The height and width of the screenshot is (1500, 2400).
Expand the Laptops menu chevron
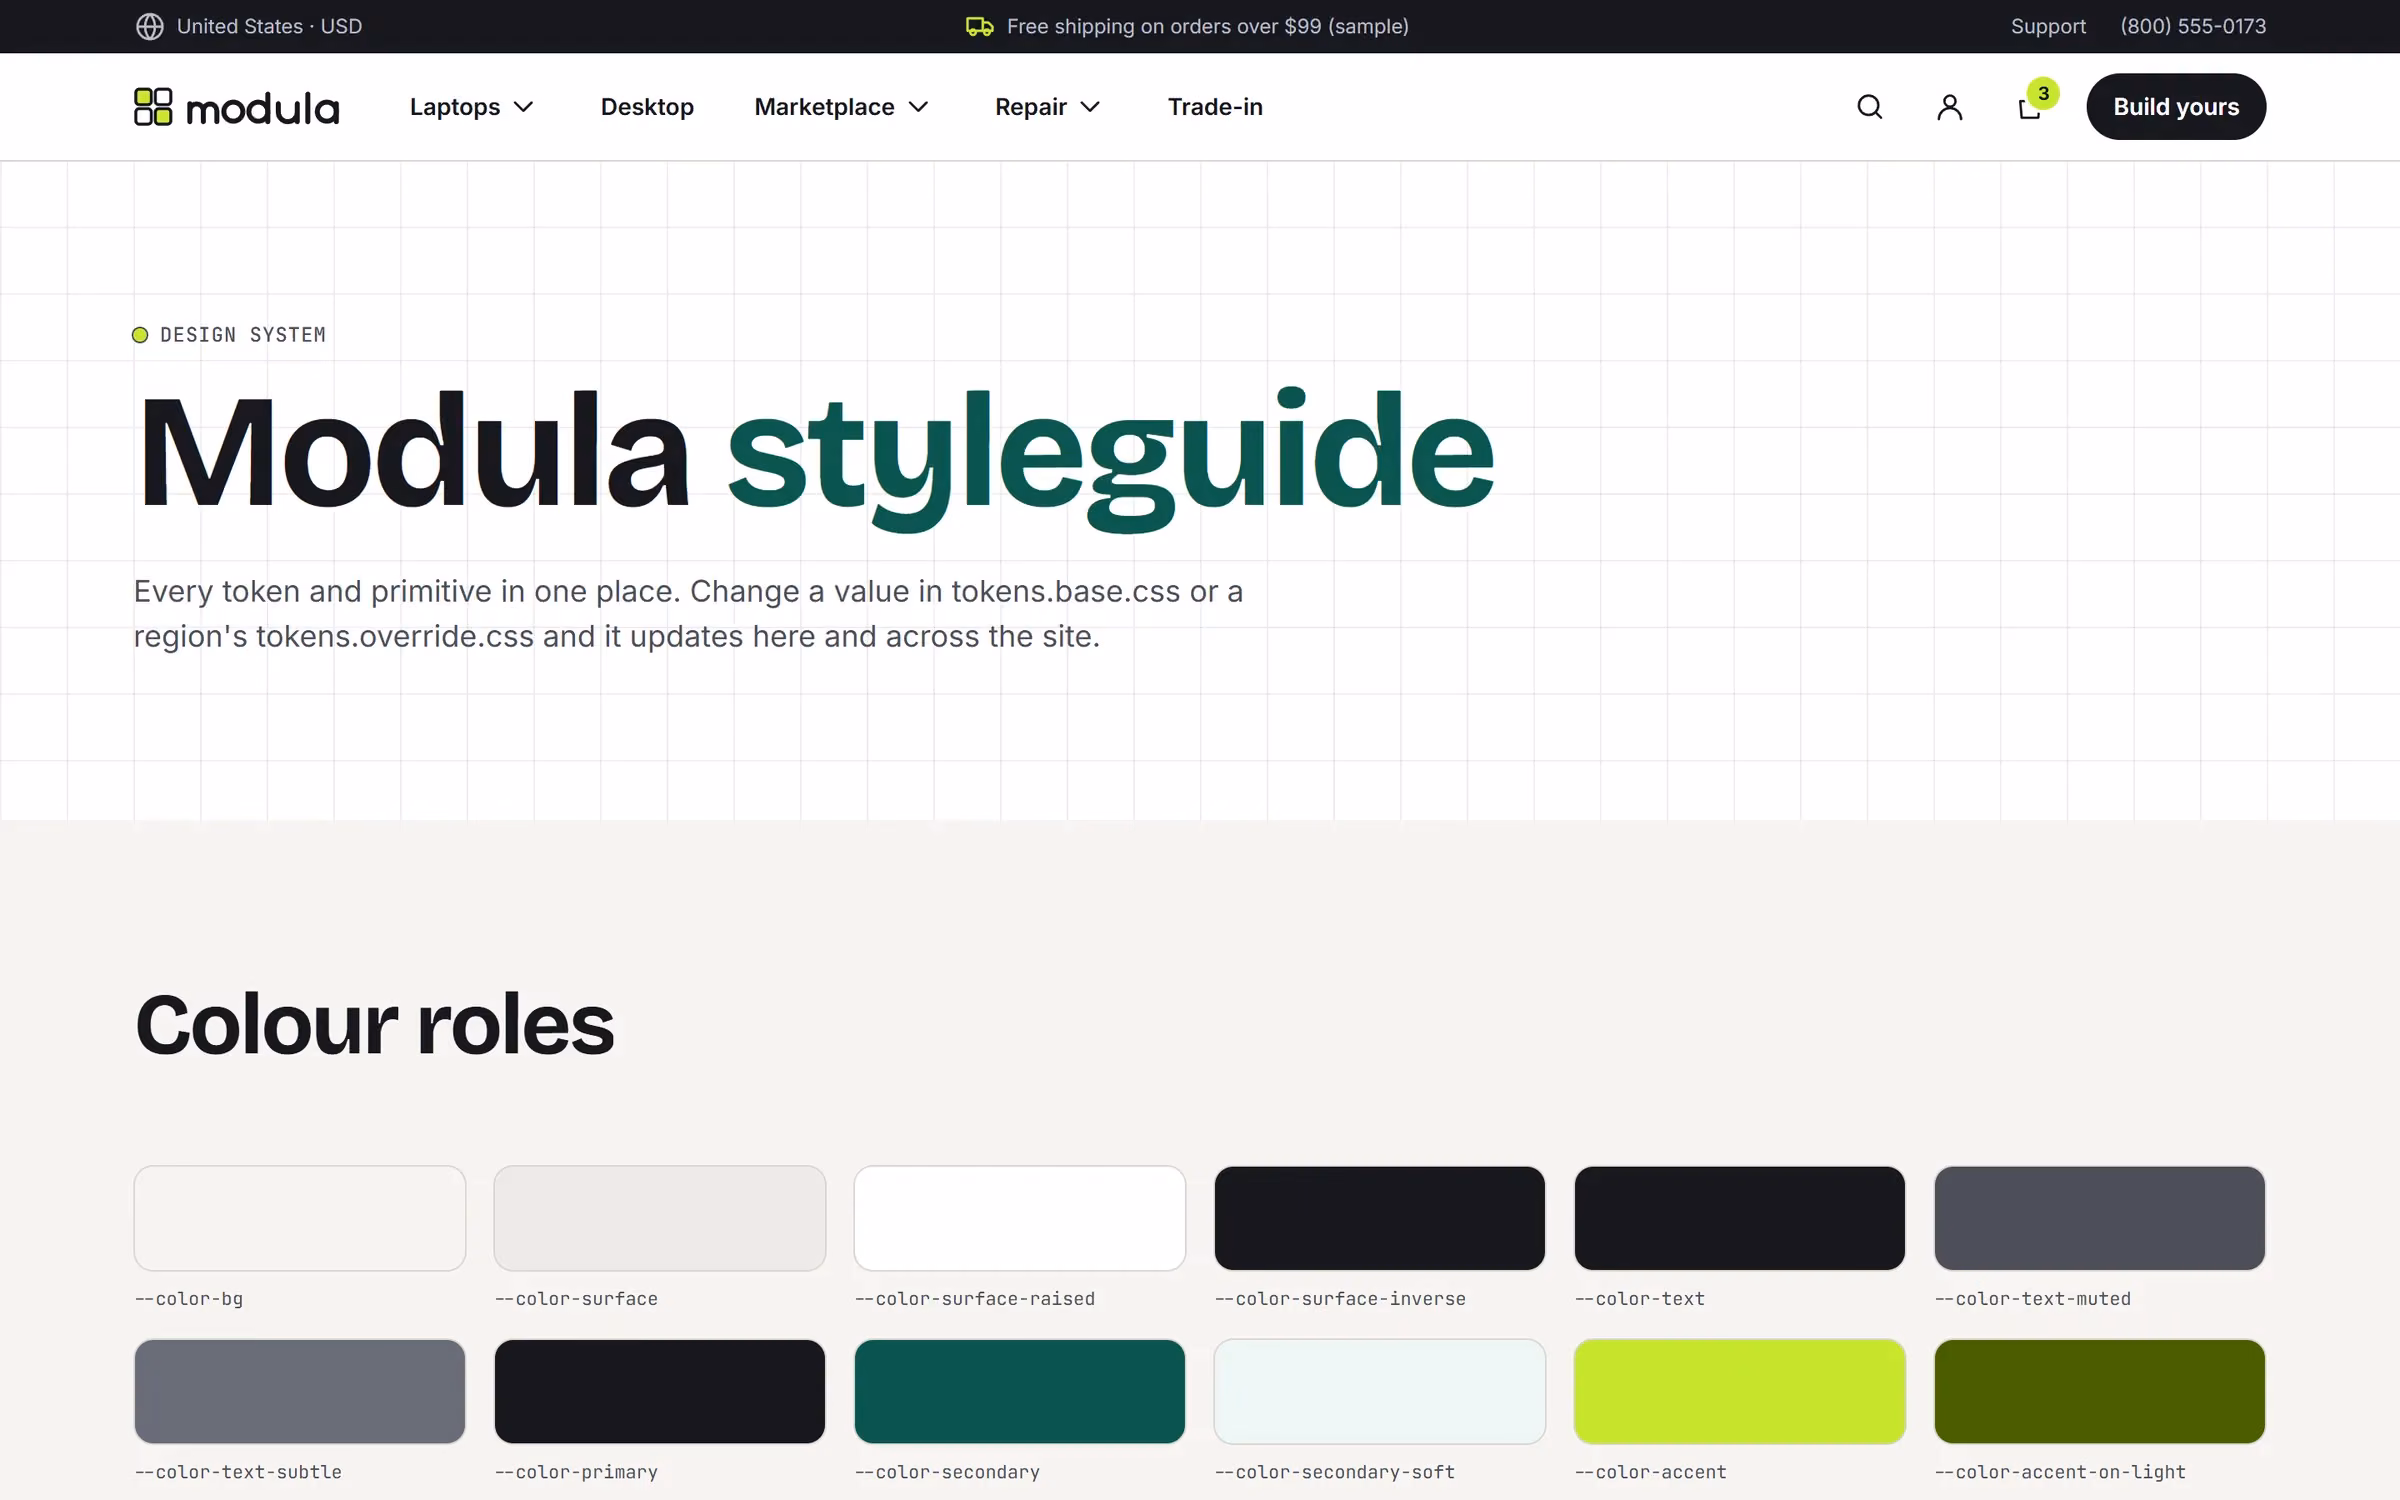(x=523, y=107)
